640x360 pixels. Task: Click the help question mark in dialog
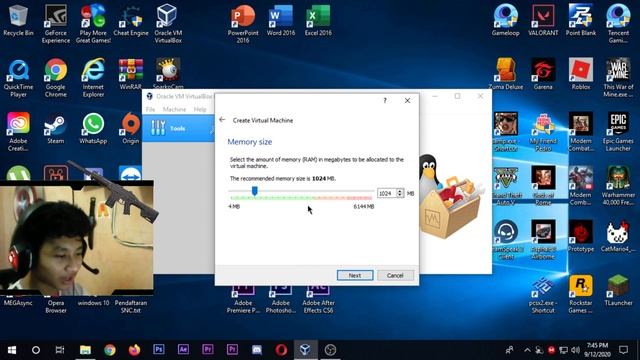tap(385, 100)
